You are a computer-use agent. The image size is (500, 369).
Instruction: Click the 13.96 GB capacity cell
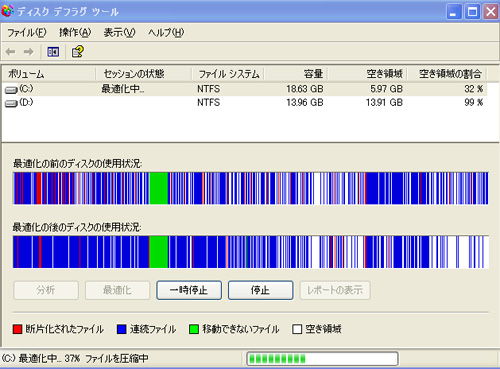305,102
